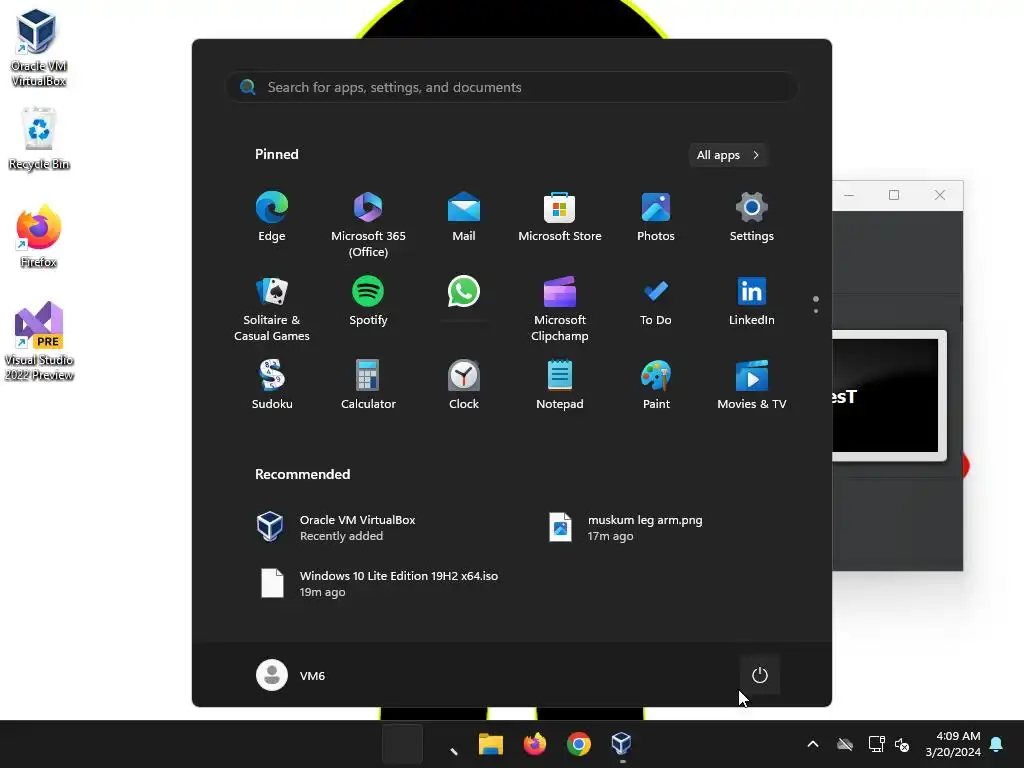
Task: Open the WhatsApp pinned icon
Action: click(464, 292)
